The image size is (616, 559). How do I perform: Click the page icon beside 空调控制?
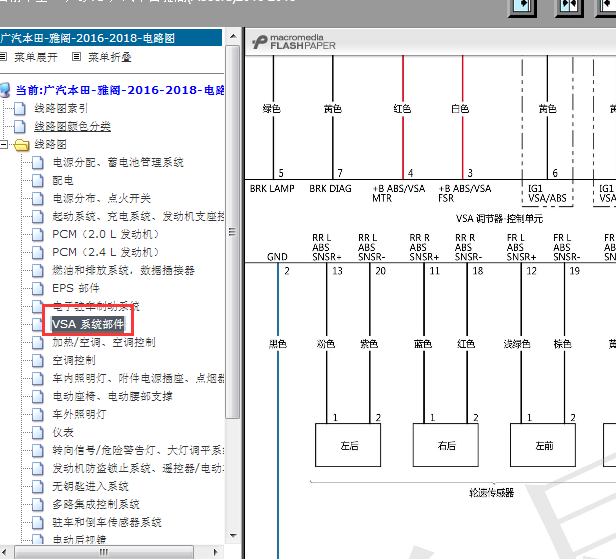click(x=38, y=360)
